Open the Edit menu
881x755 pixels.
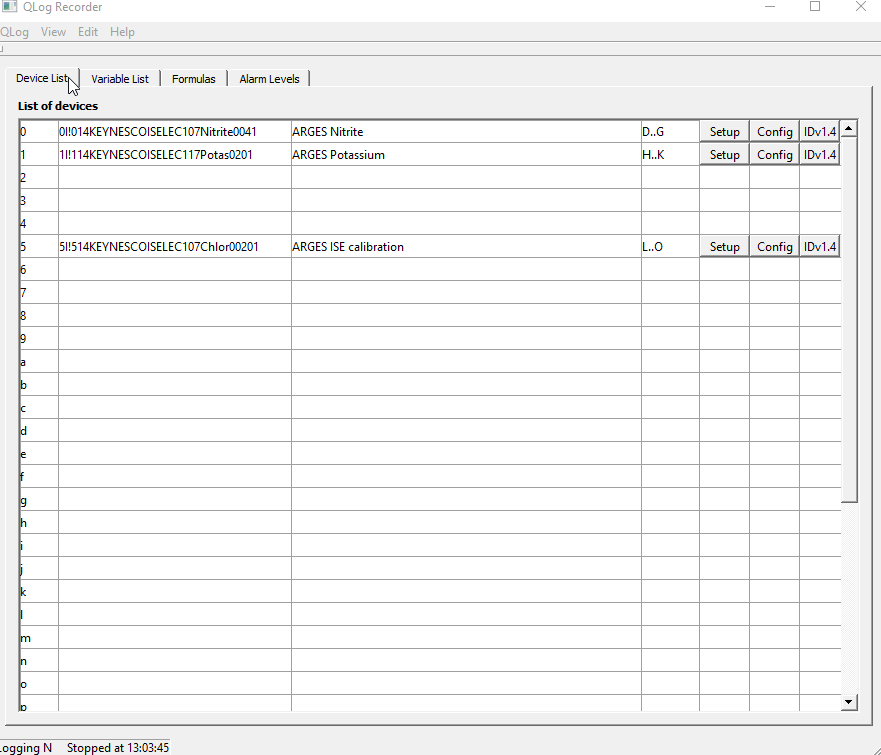(88, 32)
